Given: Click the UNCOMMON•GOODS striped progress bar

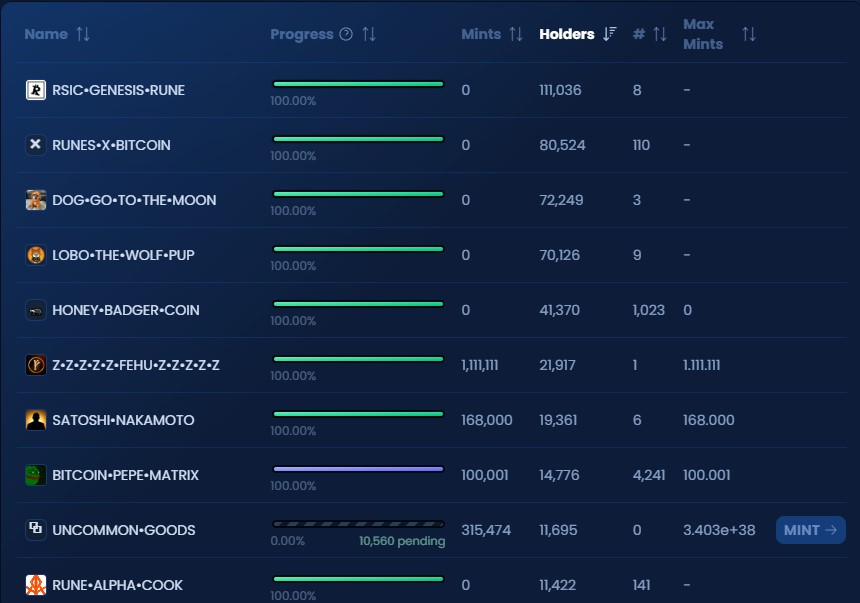Looking at the screenshot, I should pos(358,523).
